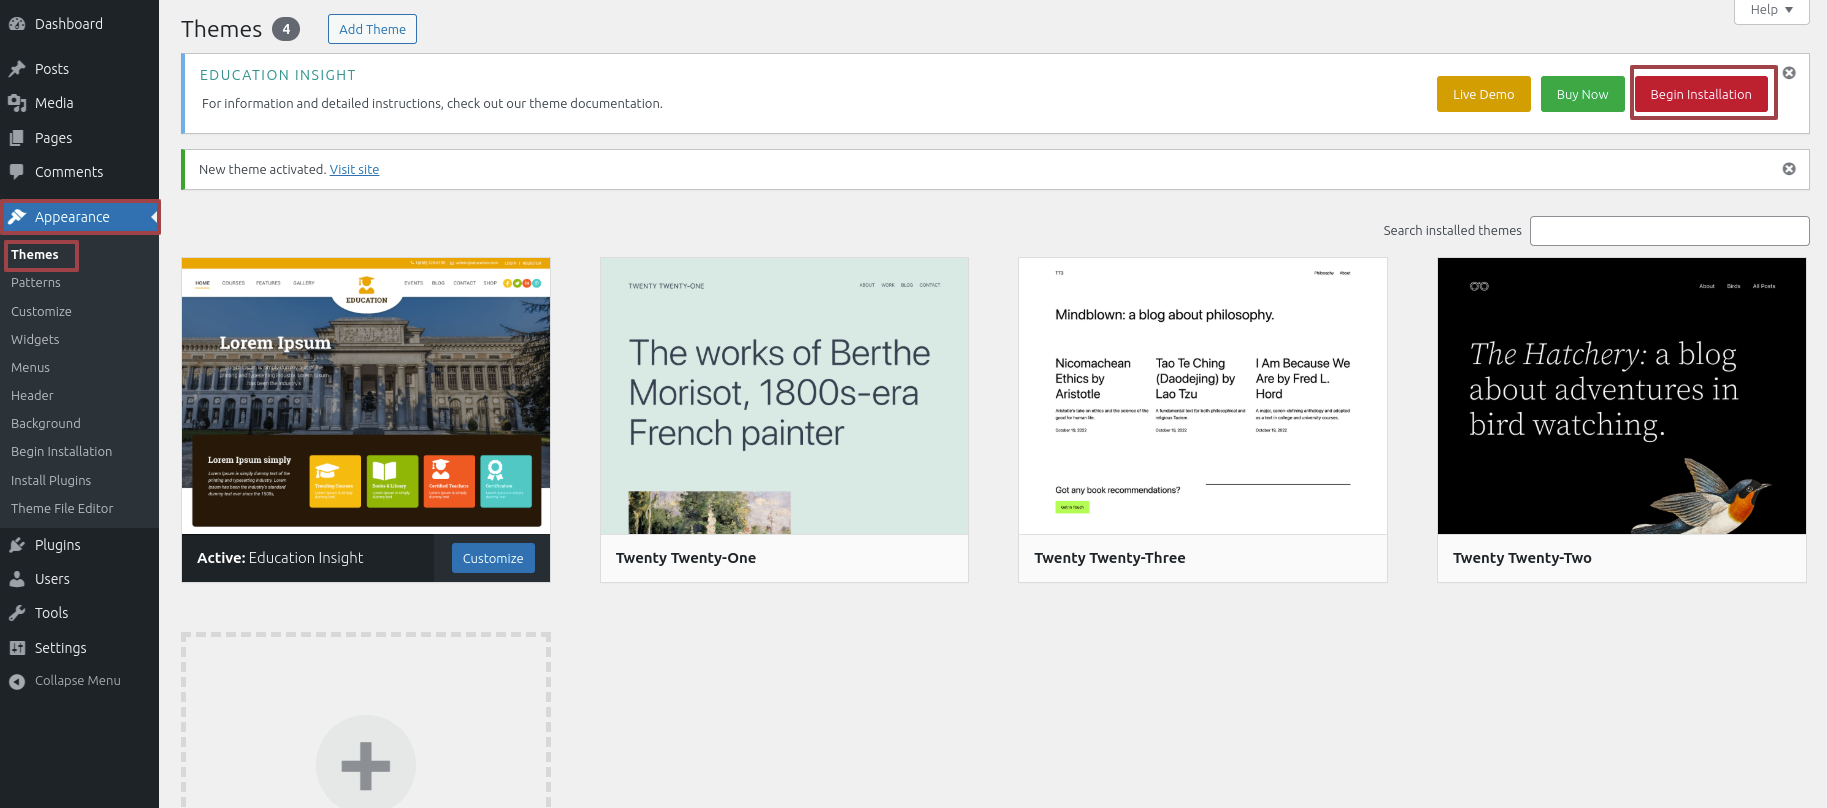This screenshot has height=808, width=1827.
Task: Dismiss the Education Insight notice
Action: click(x=1789, y=73)
